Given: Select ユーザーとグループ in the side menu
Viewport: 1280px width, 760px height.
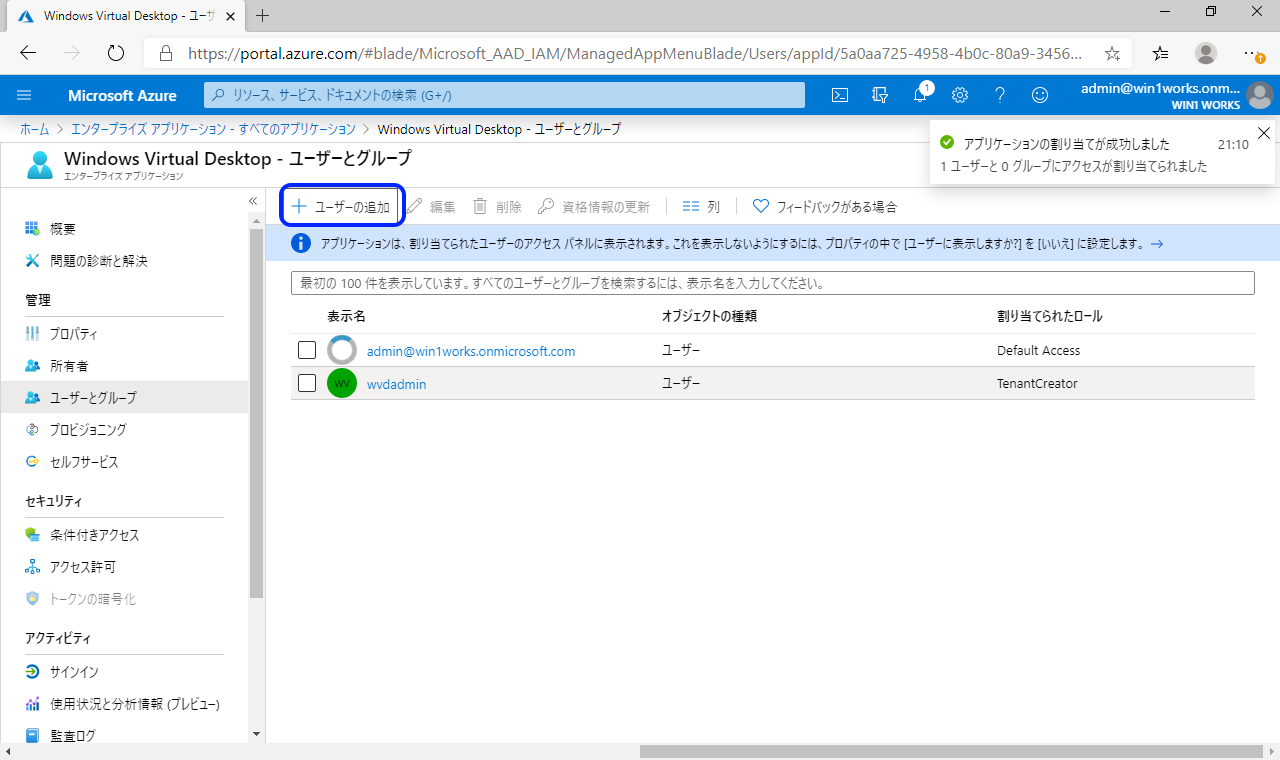Looking at the screenshot, I should (x=124, y=398).
